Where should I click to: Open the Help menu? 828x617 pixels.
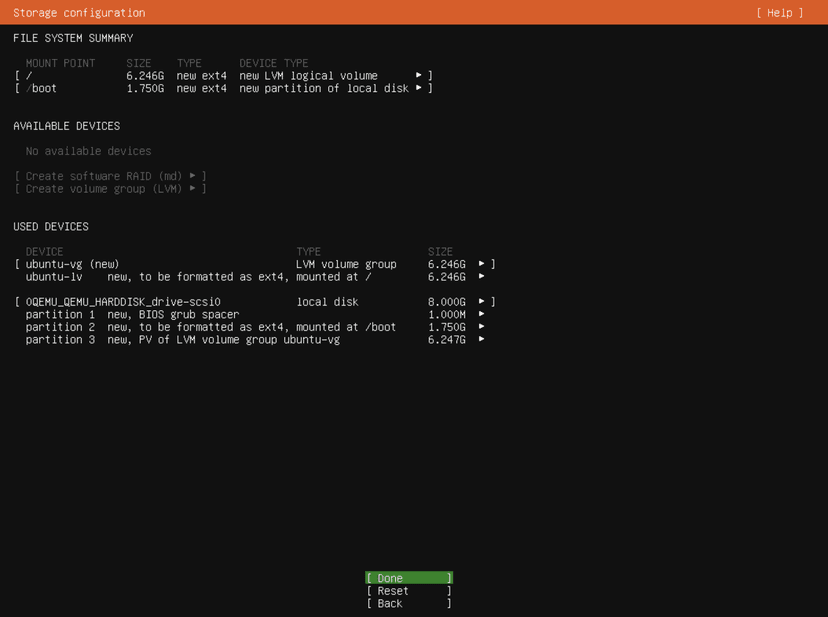coord(779,12)
